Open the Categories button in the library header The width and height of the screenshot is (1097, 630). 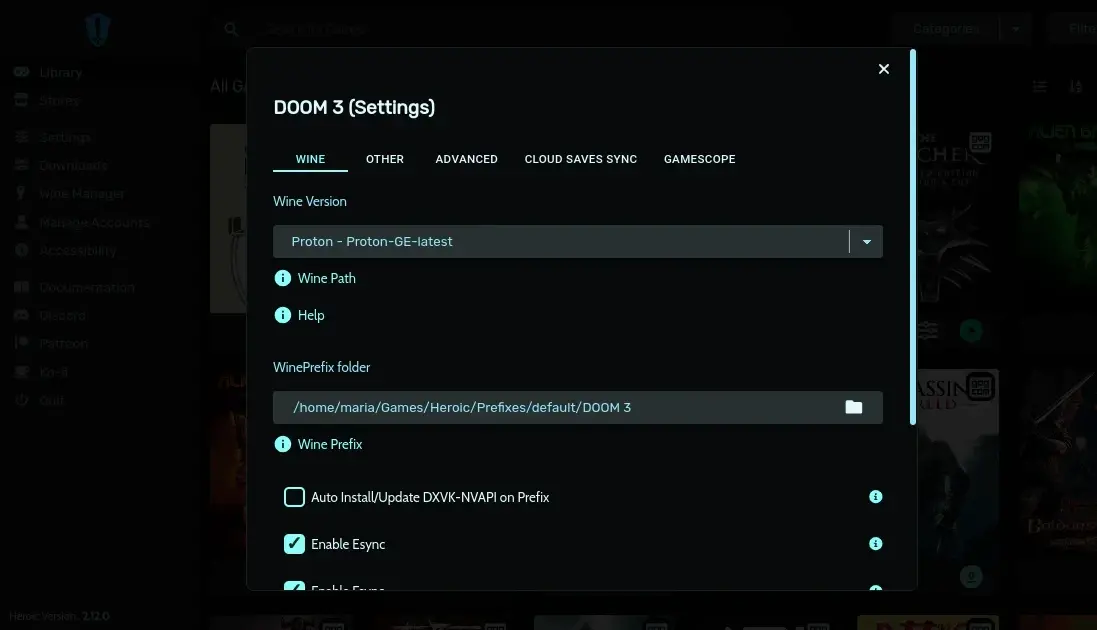946,29
